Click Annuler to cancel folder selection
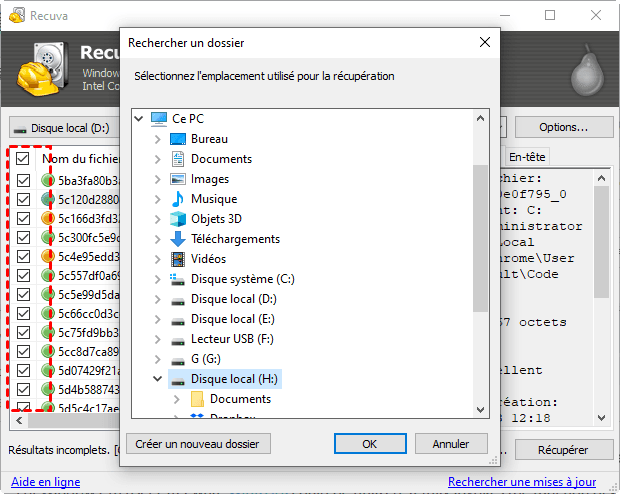 (x=451, y=444)
